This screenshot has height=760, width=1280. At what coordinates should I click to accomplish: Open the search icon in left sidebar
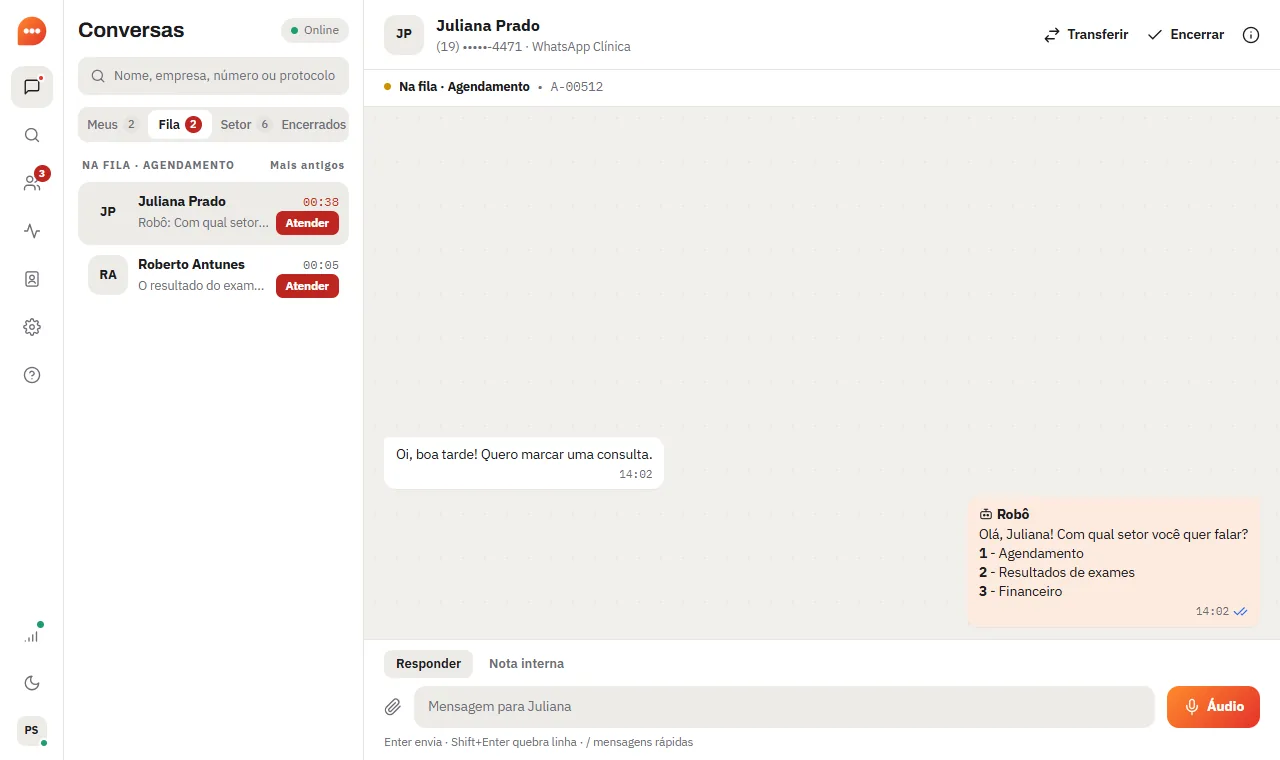pos(32,135)
